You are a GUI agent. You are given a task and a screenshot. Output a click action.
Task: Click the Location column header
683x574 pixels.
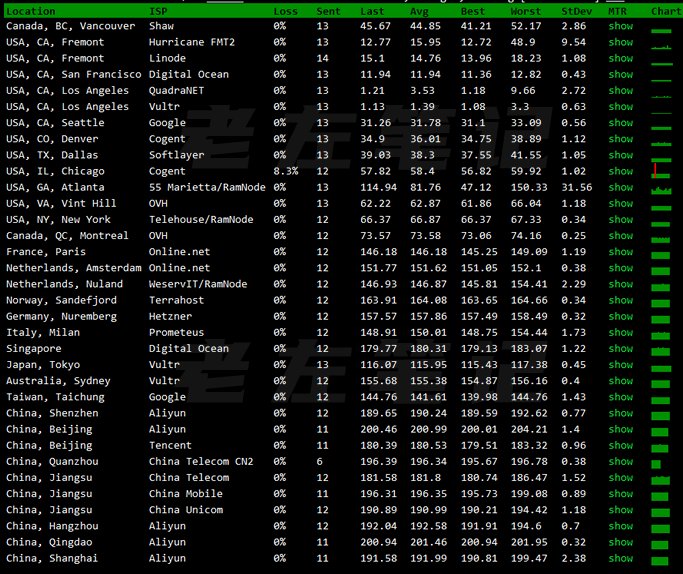coord(31,11)
